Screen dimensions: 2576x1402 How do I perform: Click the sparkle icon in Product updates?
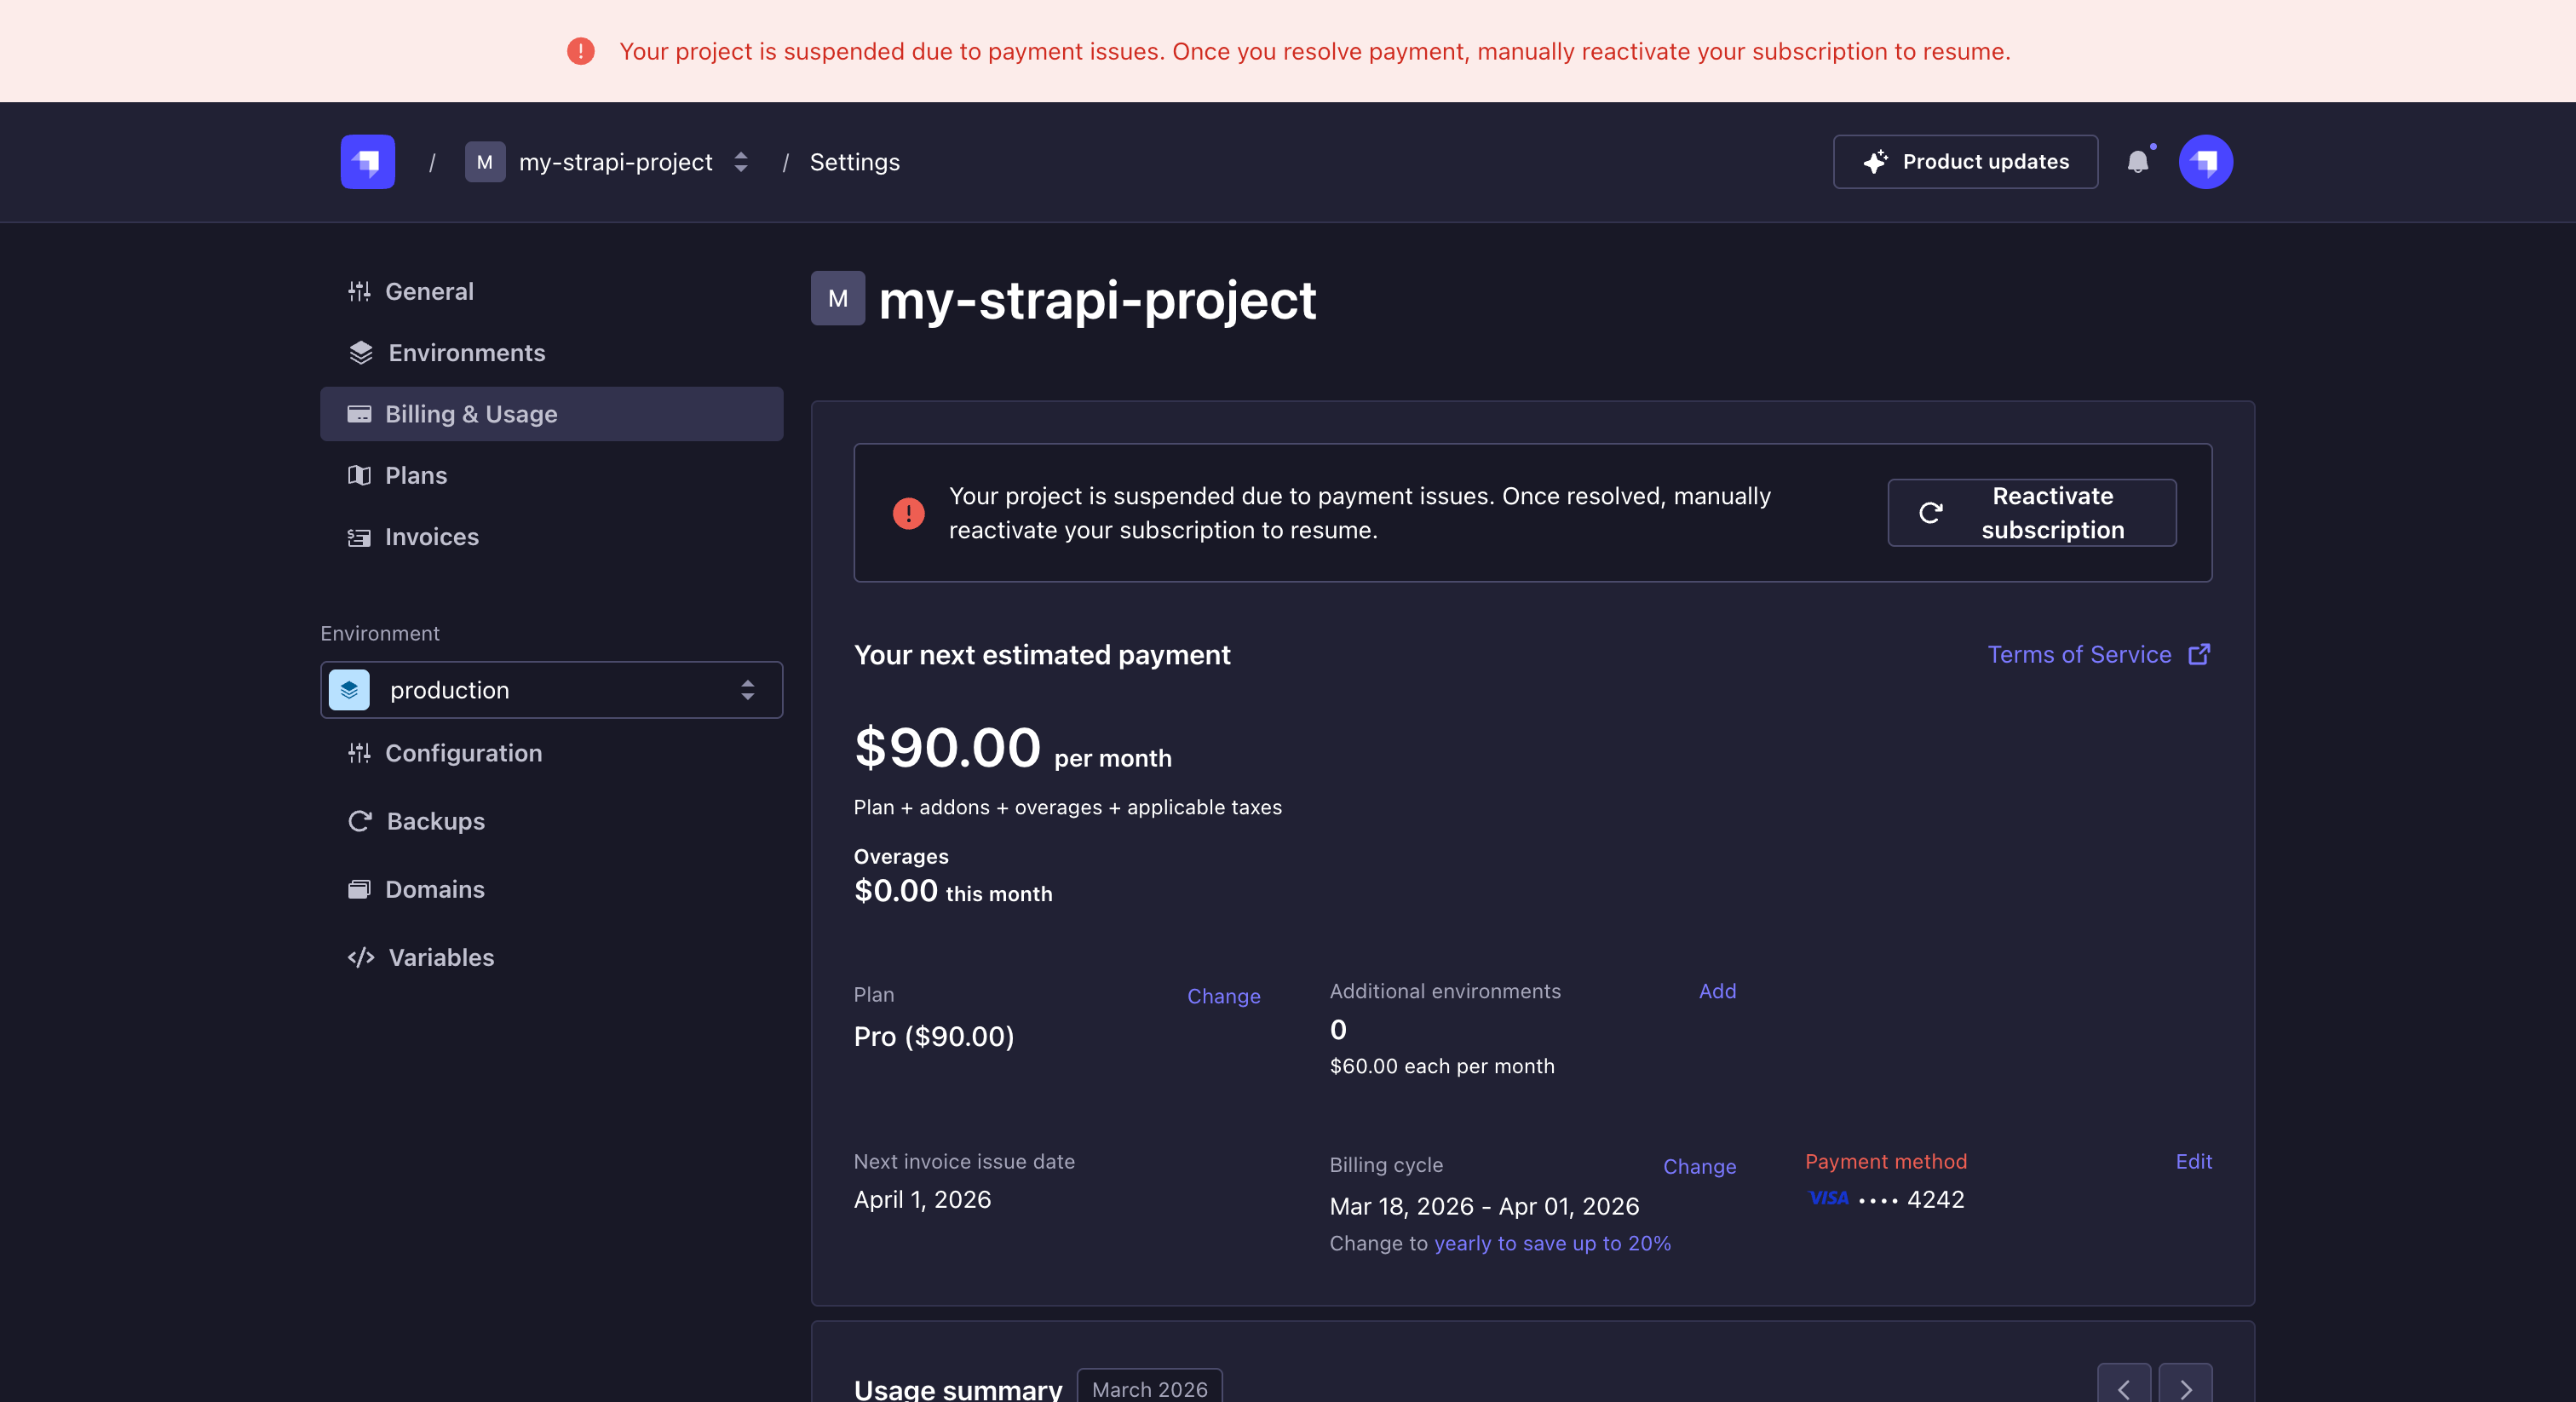(x=1875, y=162)
